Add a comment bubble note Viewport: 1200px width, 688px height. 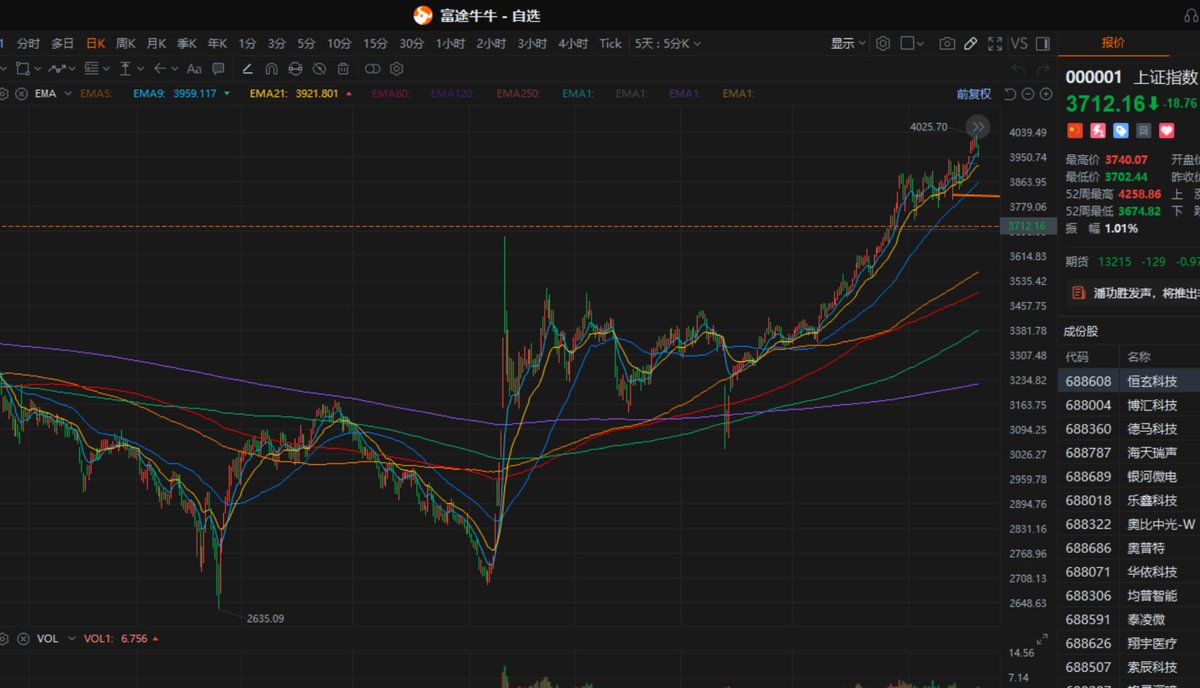218,68
